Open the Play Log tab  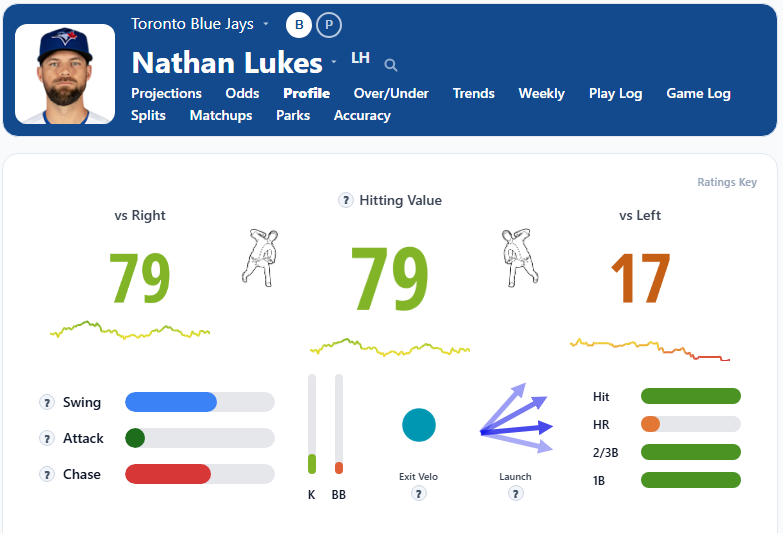[615, 93]
